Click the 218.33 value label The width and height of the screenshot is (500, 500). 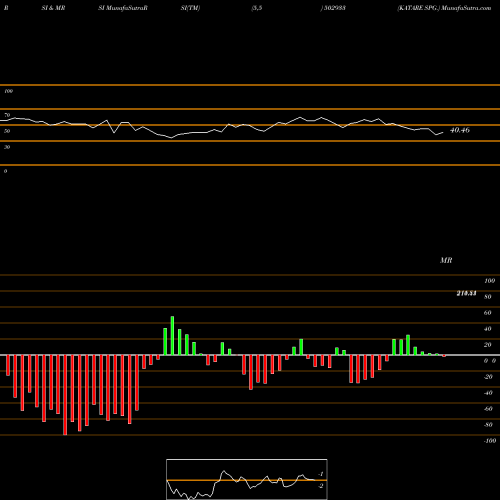(x=466, y=293)
